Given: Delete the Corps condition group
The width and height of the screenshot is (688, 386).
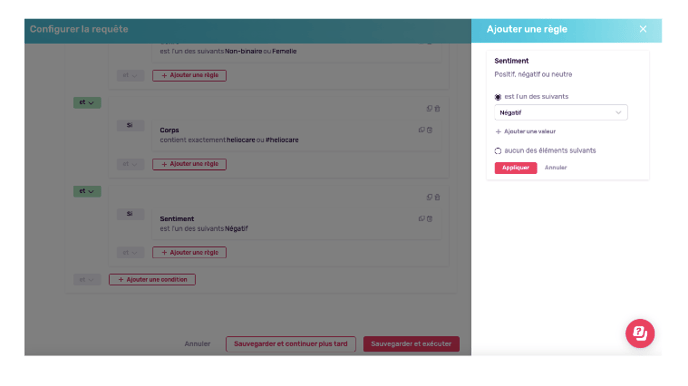Looking at the screenshot, I should [x=437, y=108].
